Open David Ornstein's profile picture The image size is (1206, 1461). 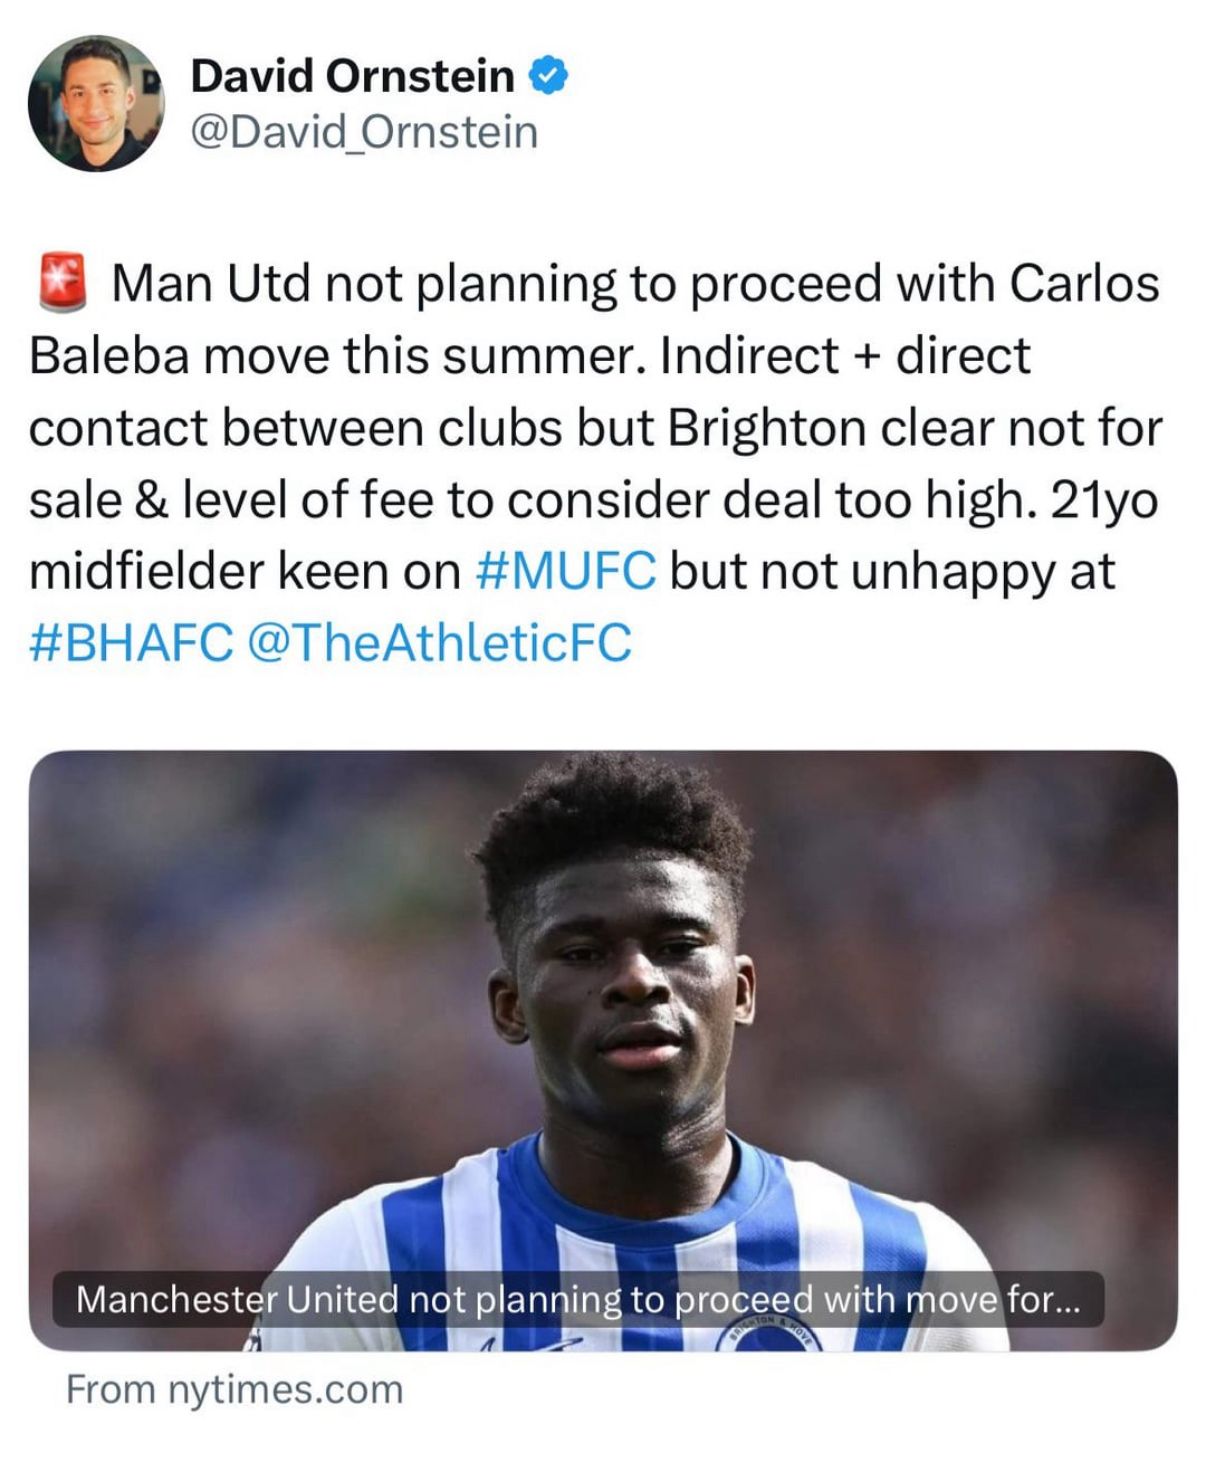click(96, 103)
